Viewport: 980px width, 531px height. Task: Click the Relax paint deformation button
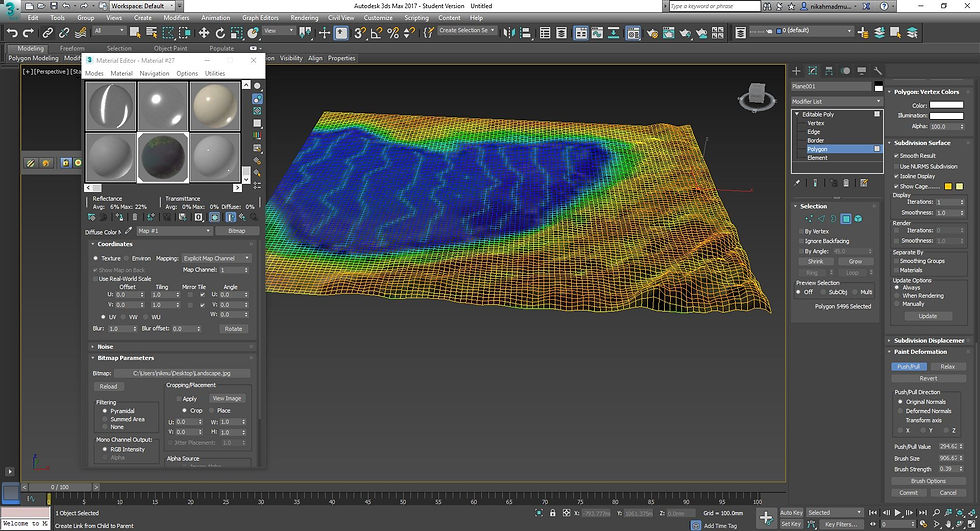(948, 367)
